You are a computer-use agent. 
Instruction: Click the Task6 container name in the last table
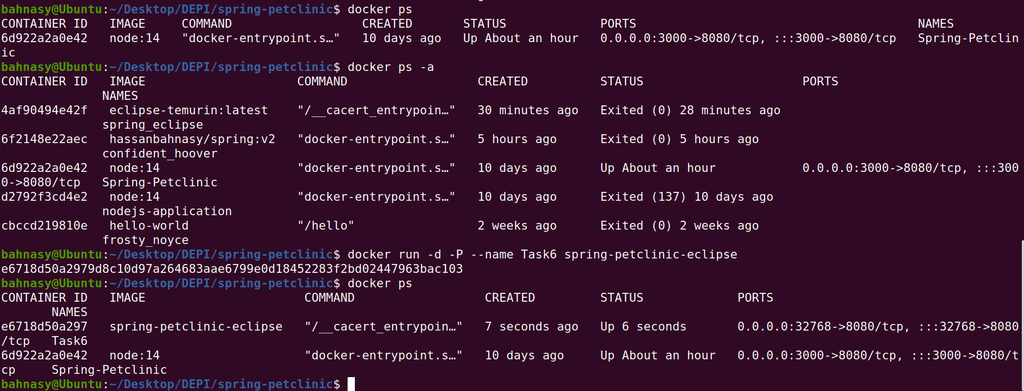(x=70, y=341)
